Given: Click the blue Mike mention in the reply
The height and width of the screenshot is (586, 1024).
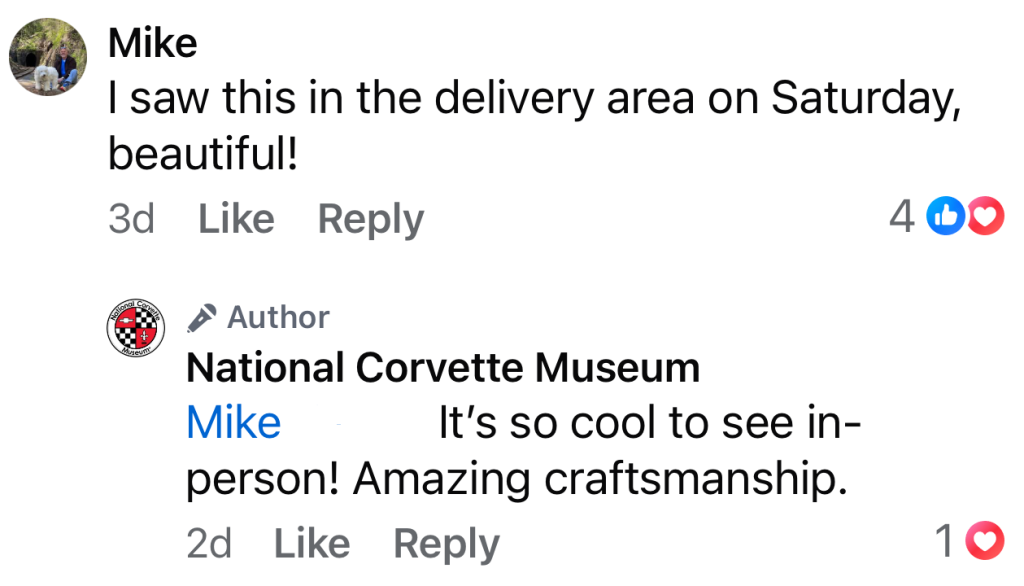Looking at the screenshot, I should tap(233, 423).
